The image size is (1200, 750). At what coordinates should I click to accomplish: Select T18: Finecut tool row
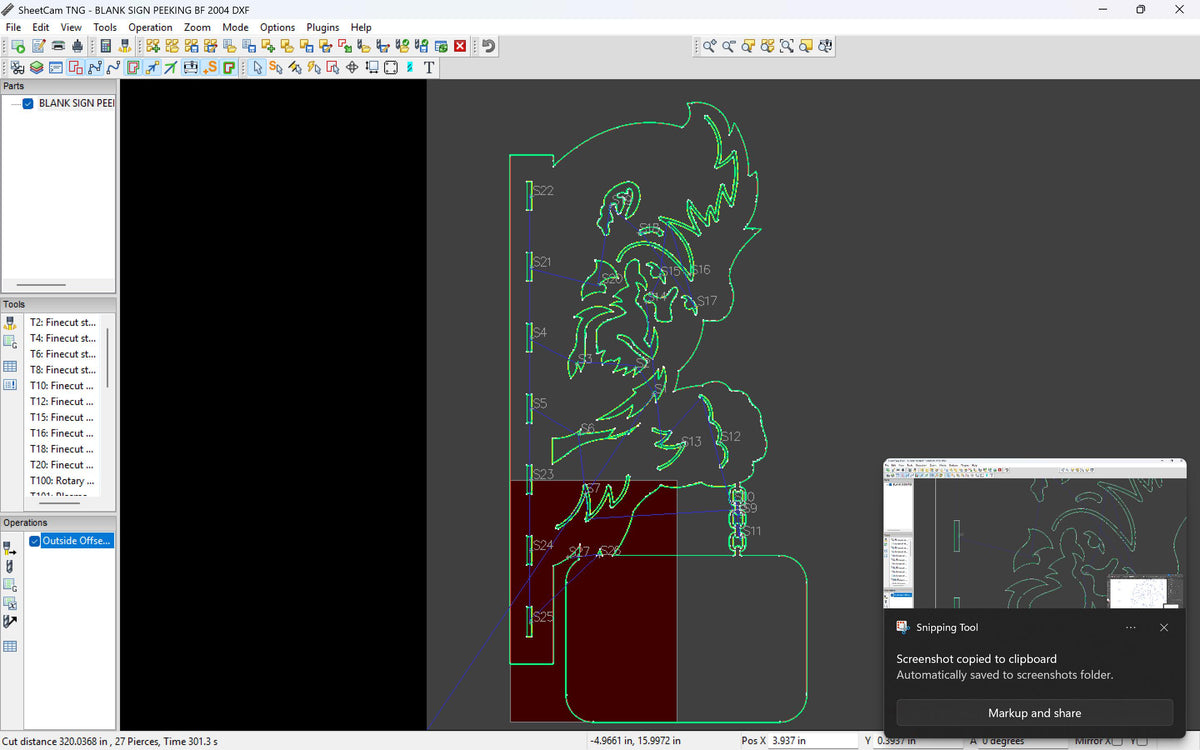coord(63,449)
